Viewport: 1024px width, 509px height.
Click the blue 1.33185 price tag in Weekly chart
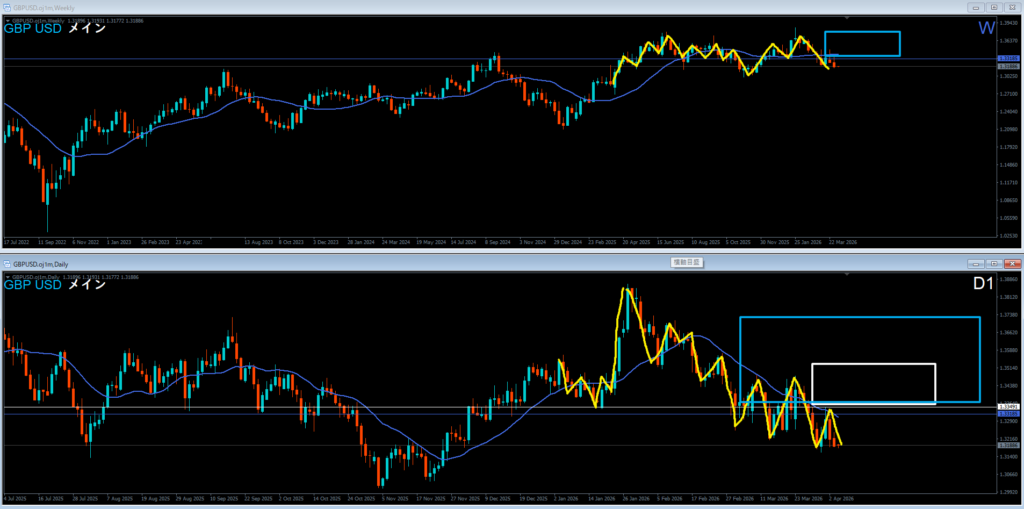click(1008, 59)
